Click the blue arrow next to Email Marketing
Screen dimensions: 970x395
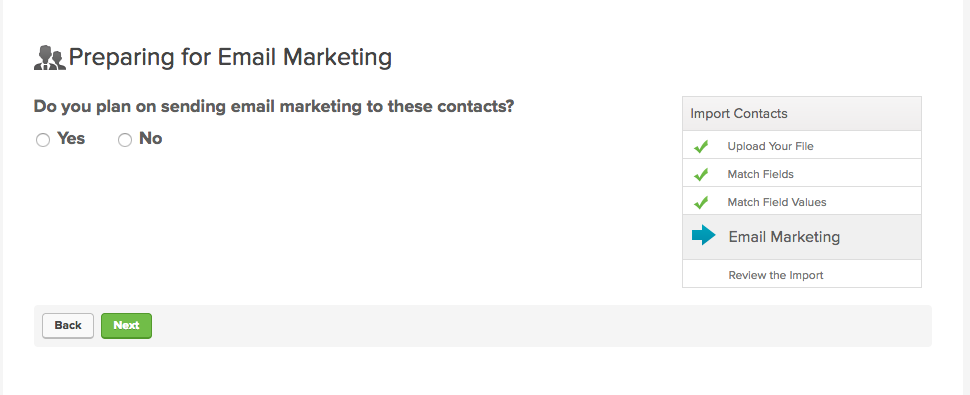(703, 236)
